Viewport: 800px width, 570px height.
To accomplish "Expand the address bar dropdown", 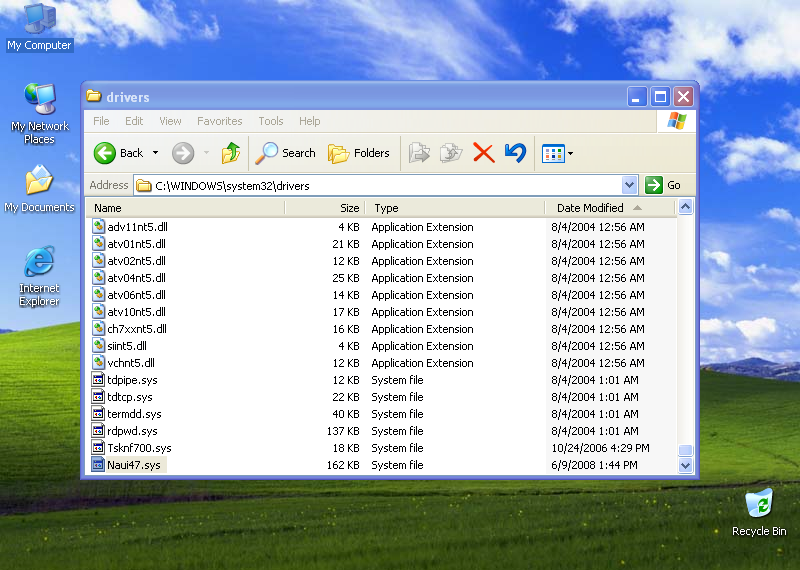I will click(x=629, y=185).
